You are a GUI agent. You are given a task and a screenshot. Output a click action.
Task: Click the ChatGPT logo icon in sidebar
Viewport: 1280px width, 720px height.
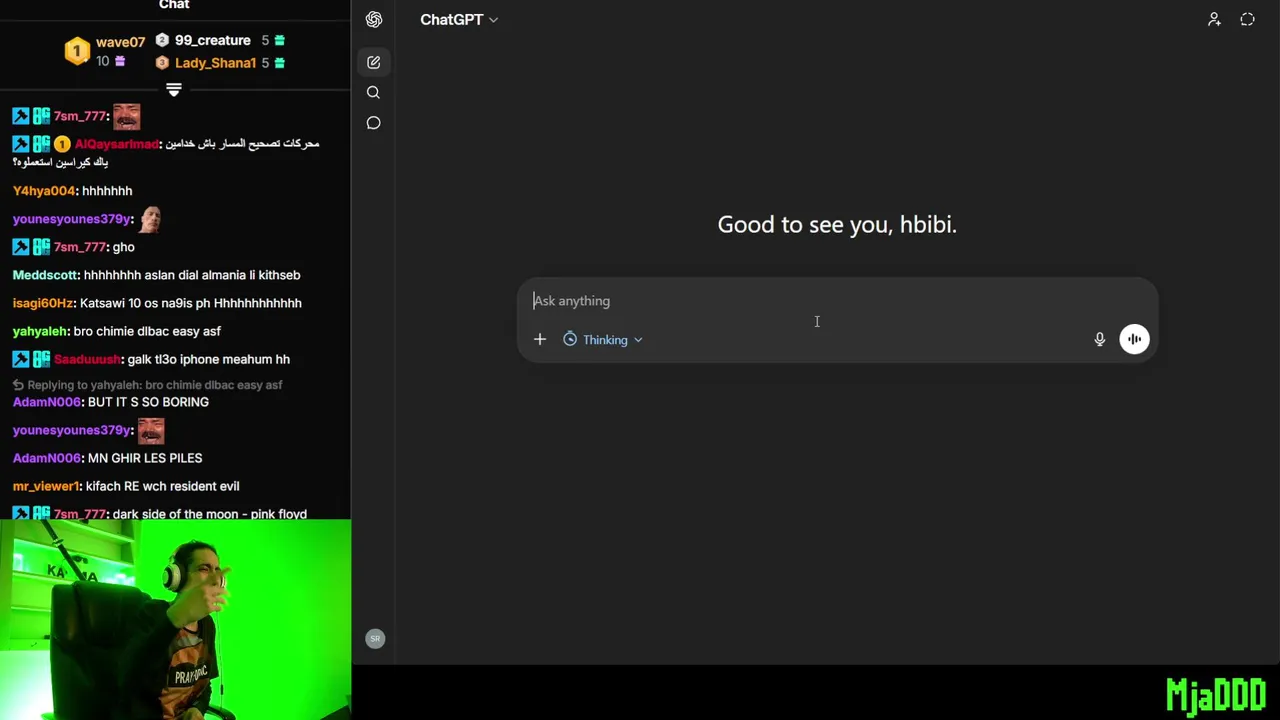click(x=374, y=19)
